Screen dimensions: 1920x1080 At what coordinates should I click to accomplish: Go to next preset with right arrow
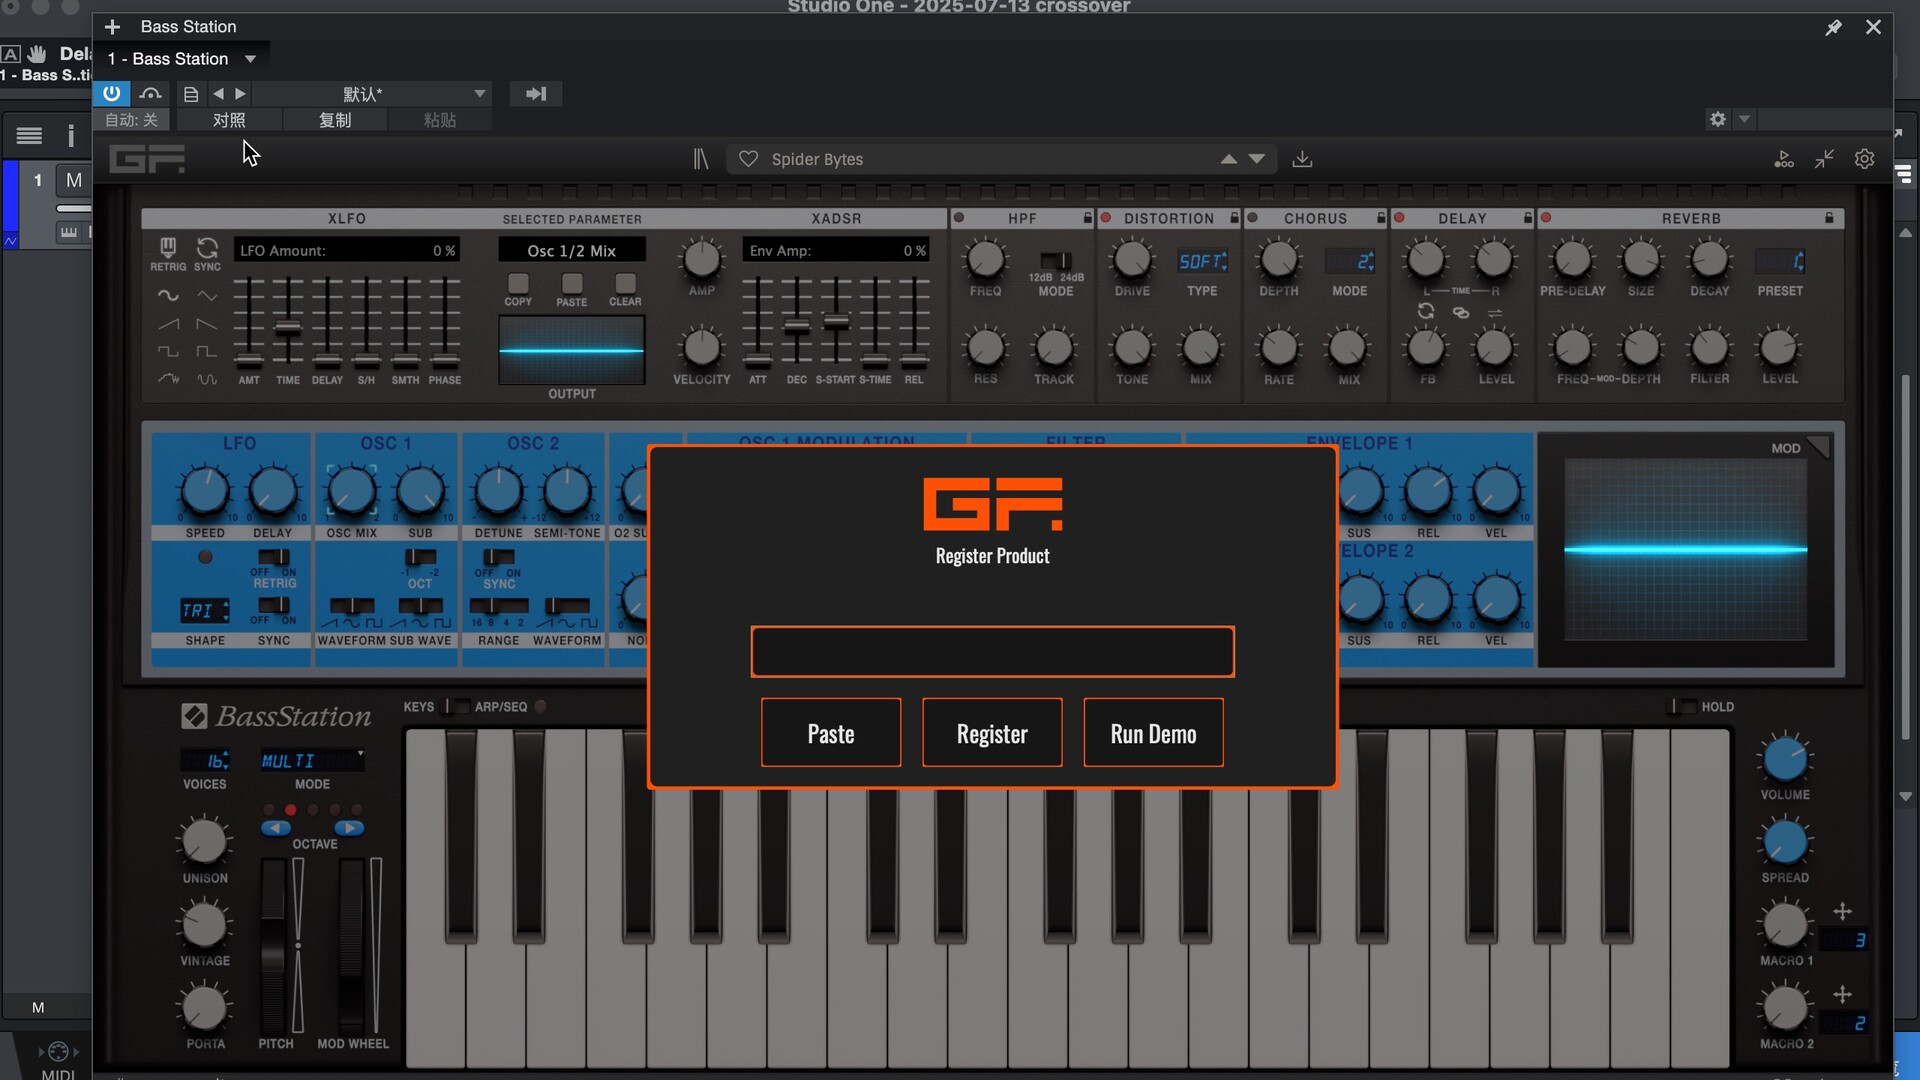pyautogui.click(x=240, y=93)
